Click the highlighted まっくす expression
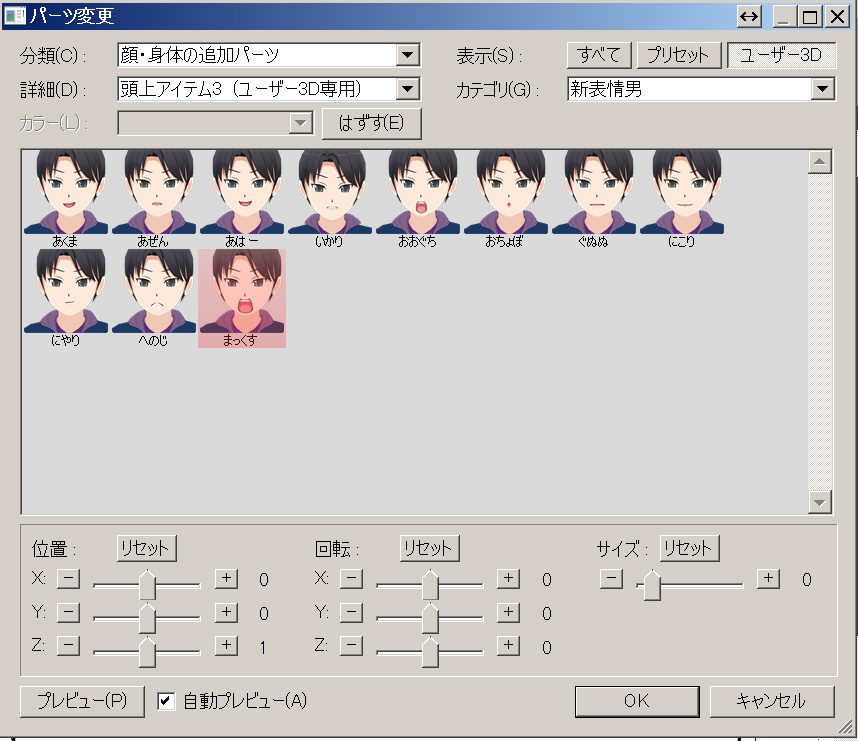 242,296
